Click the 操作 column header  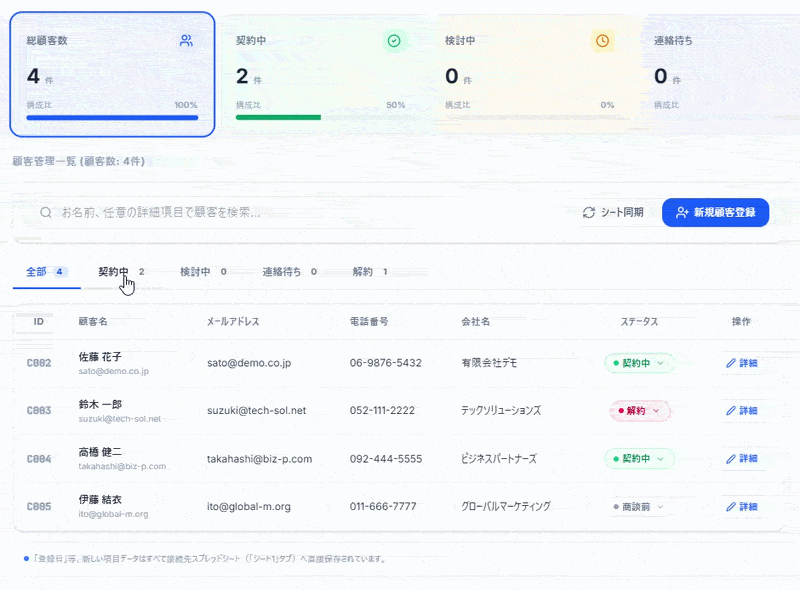[741, 322]
